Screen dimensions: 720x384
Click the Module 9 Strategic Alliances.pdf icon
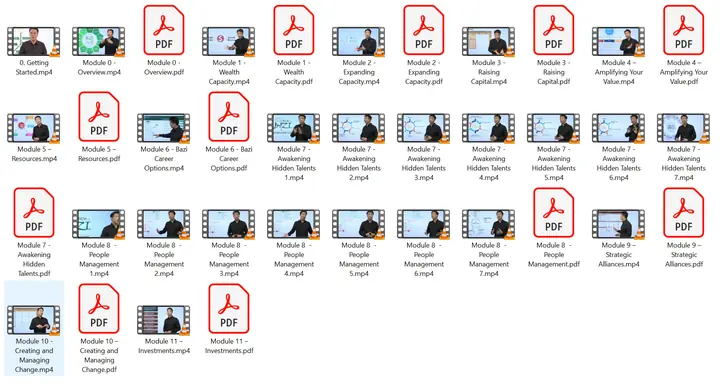(x=684, y=213)
